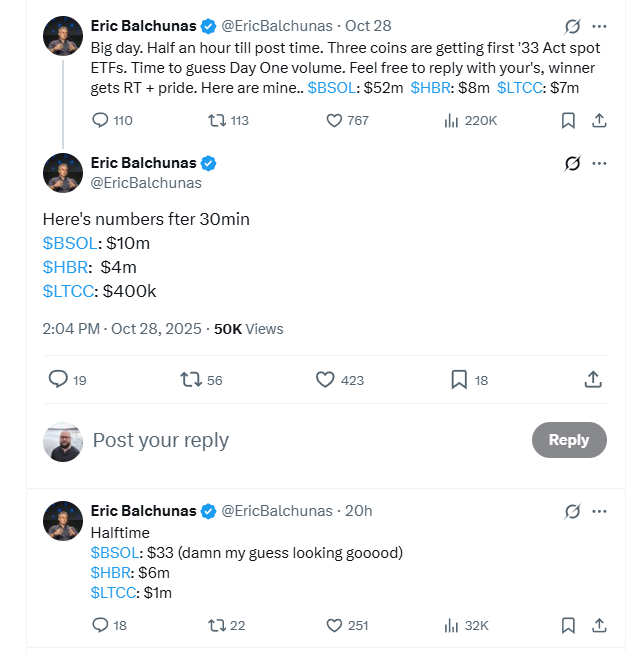Bookmark the top Big day tweet
This screenshot has width=632, height=653.
pyautogui.click(x=568, y=120)
